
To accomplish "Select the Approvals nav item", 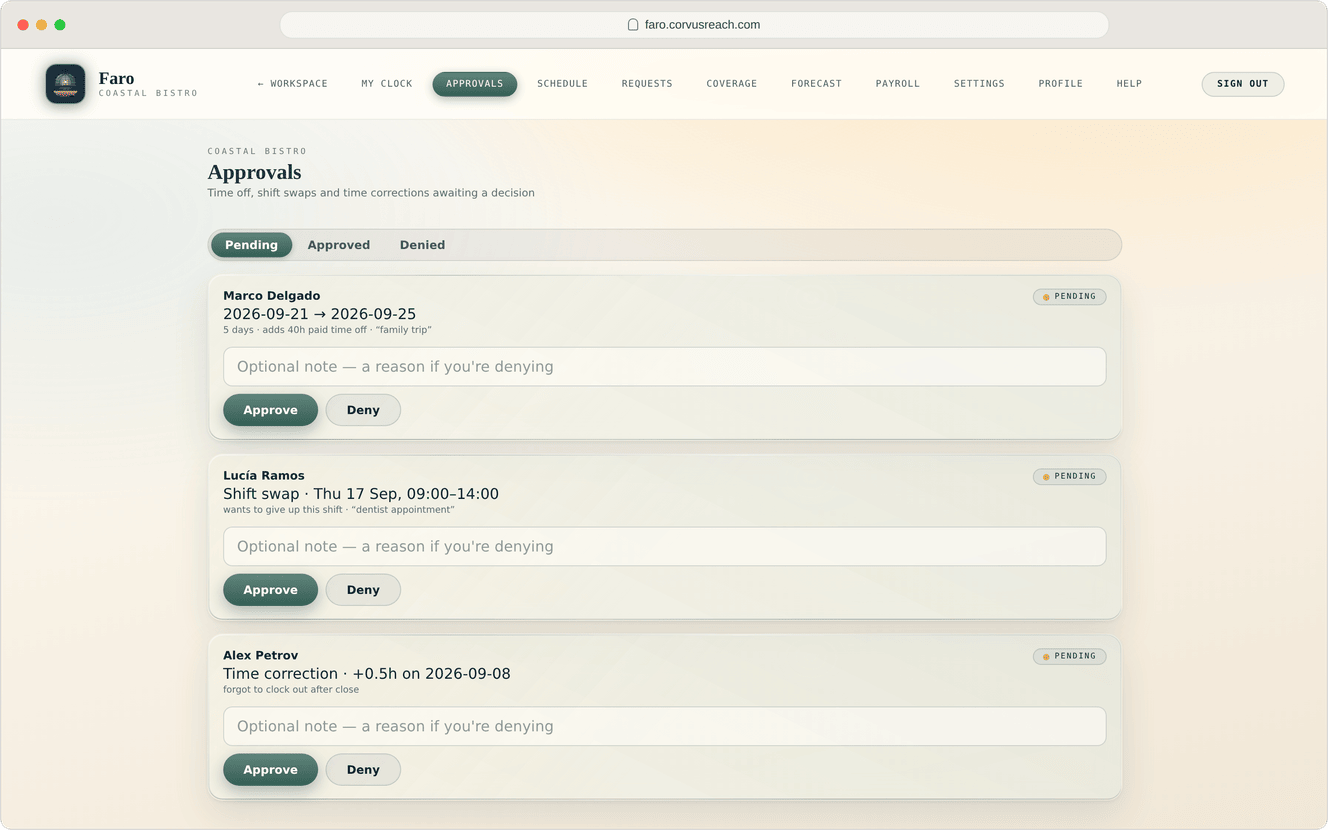I will [475, 84].
